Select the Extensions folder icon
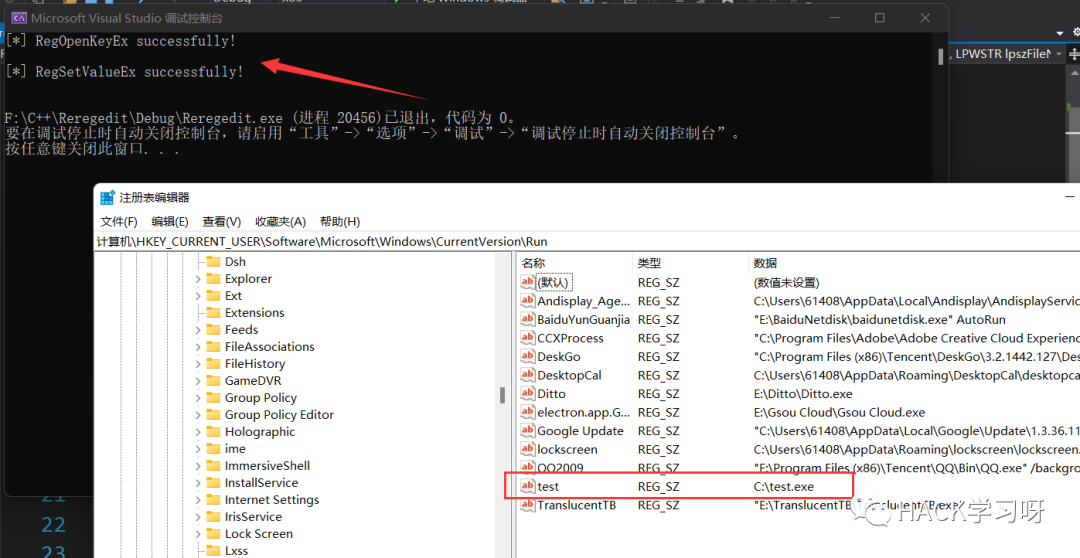This screenshot has width=1080, height=558. point(213,313)
